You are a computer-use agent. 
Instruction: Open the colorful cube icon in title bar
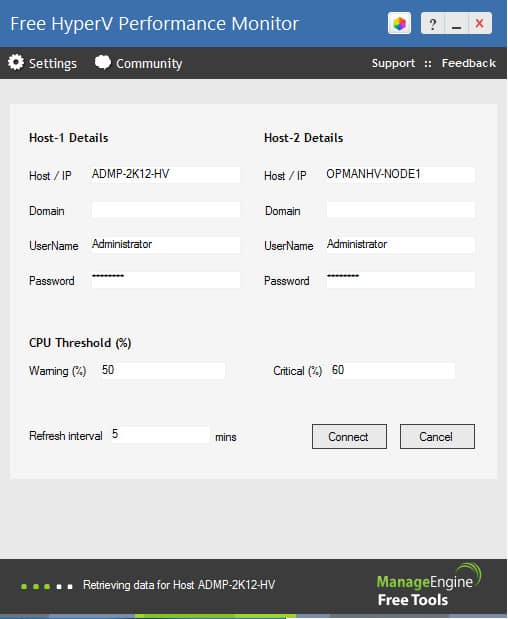(x=399, y=23)
